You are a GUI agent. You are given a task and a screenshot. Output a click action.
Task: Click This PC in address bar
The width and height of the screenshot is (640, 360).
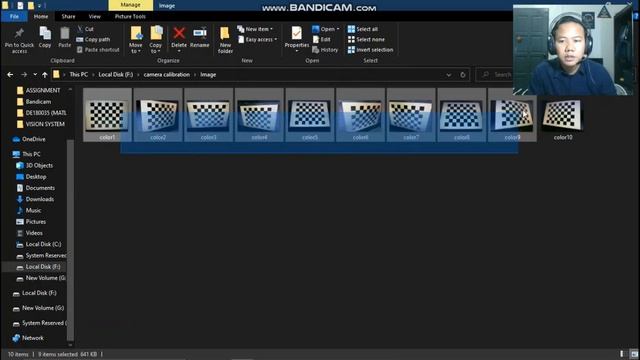click(78, 75)
